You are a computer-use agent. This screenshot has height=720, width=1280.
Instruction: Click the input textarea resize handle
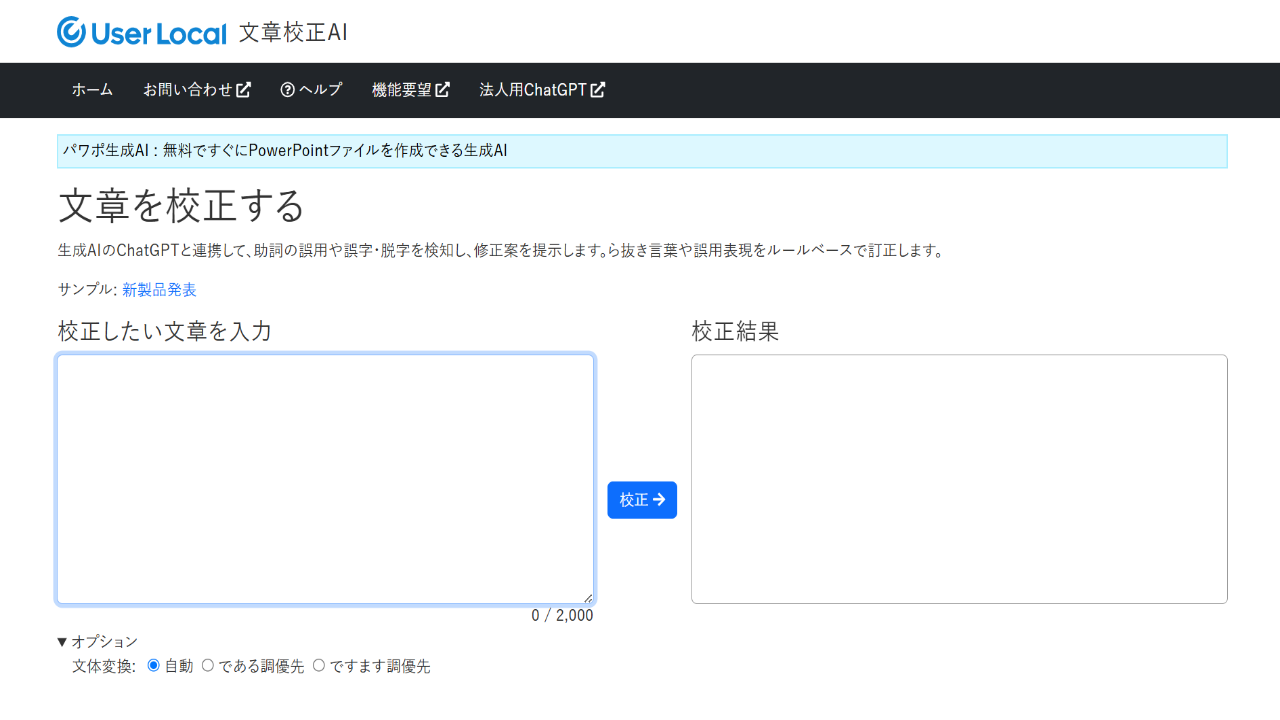(x=588, y=598)
